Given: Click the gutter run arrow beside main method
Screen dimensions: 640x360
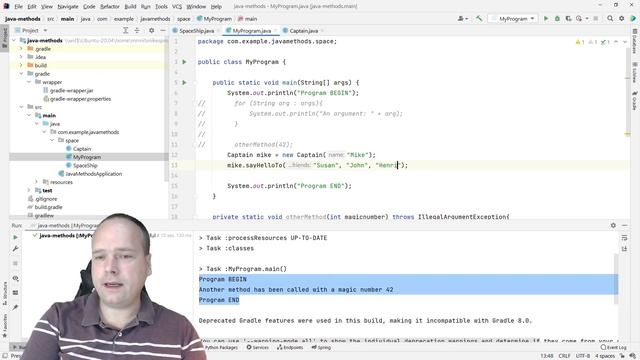Looking at the screenshot, I should pos(184,82).
